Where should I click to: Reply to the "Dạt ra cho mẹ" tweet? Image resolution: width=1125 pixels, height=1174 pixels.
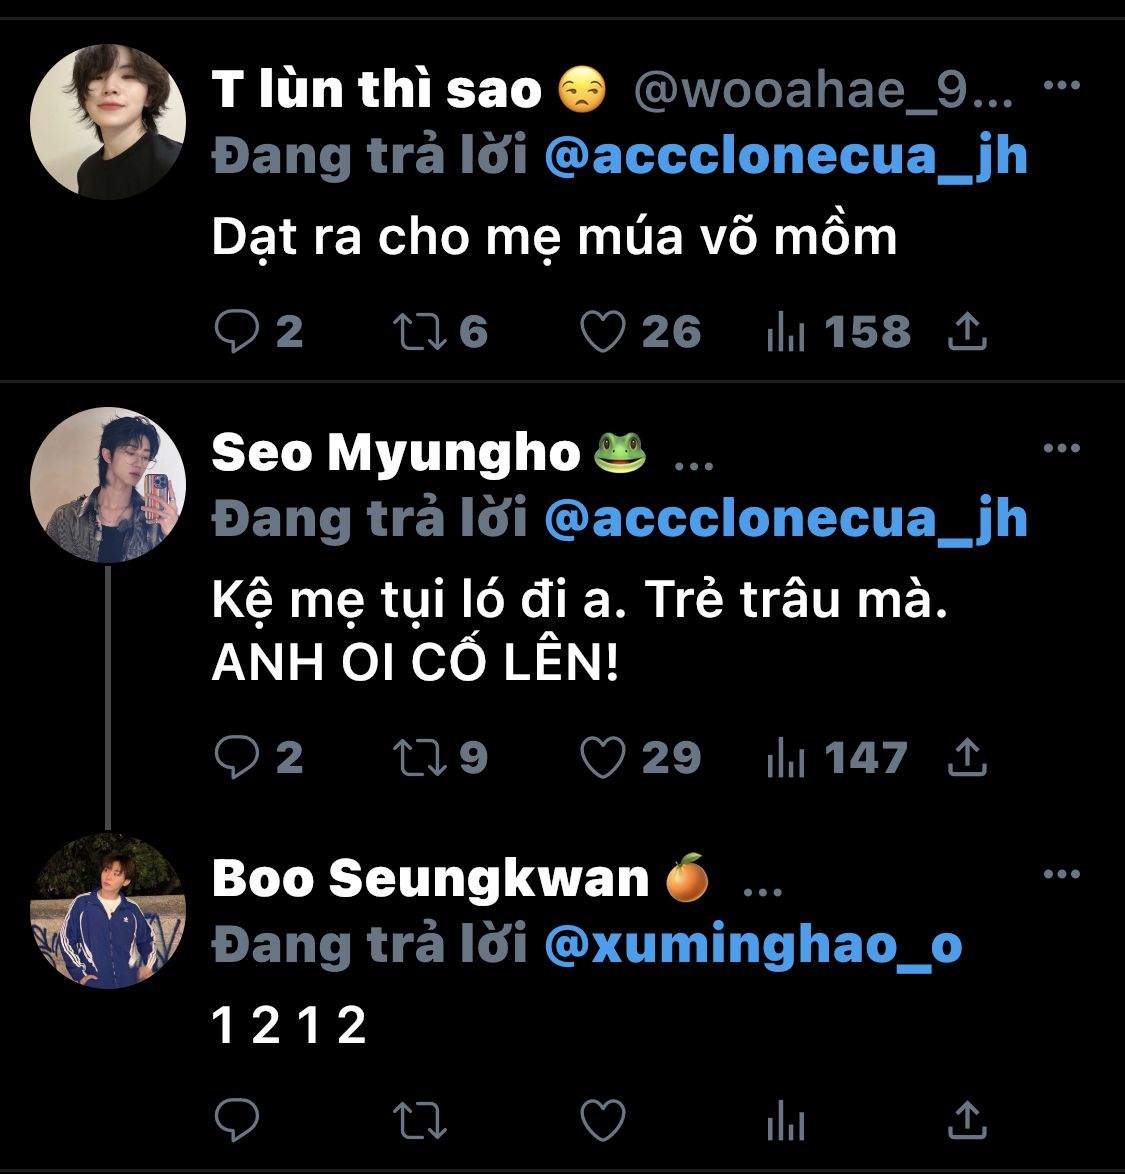237,332
